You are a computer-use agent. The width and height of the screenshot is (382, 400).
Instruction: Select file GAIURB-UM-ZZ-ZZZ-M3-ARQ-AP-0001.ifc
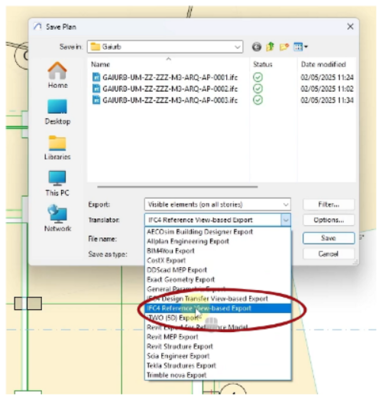(x=170, y=77)
